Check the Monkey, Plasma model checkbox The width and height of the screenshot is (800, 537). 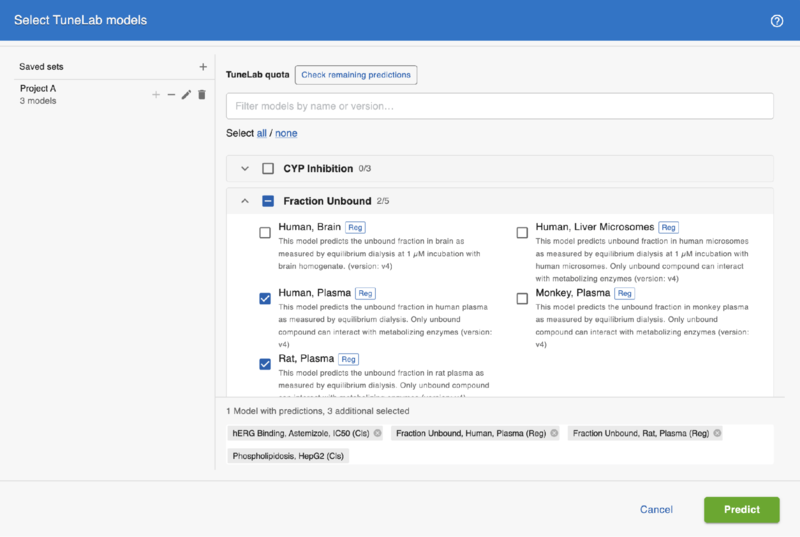coord(522,298)
